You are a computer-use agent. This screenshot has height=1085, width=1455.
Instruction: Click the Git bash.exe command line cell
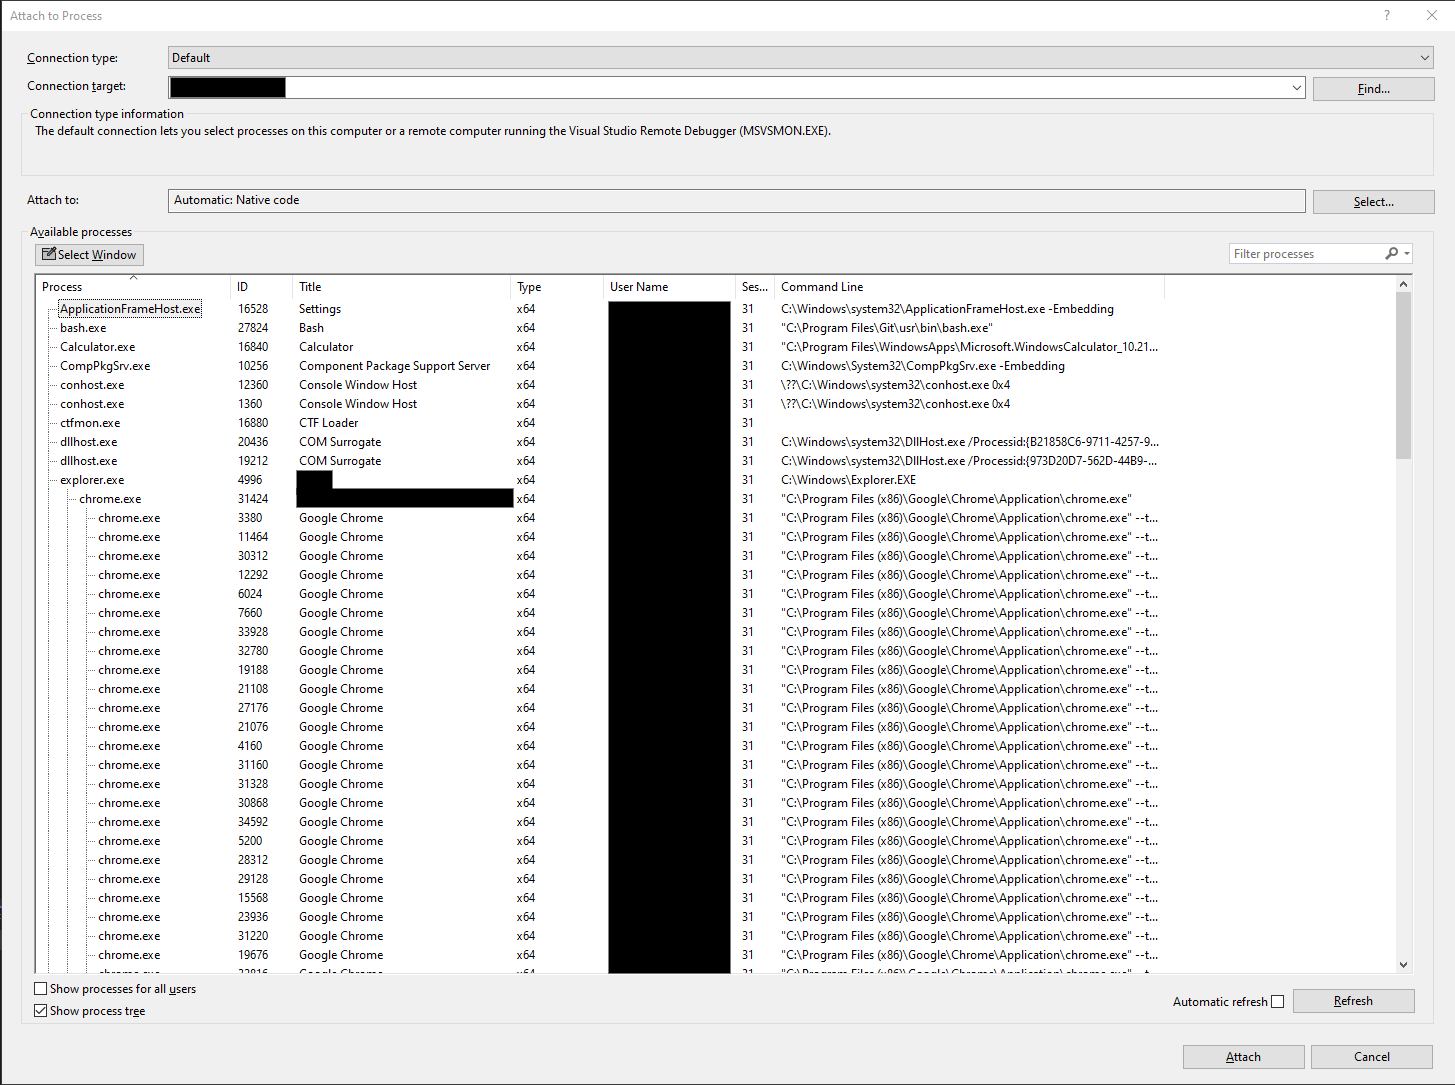pos(887,328)
